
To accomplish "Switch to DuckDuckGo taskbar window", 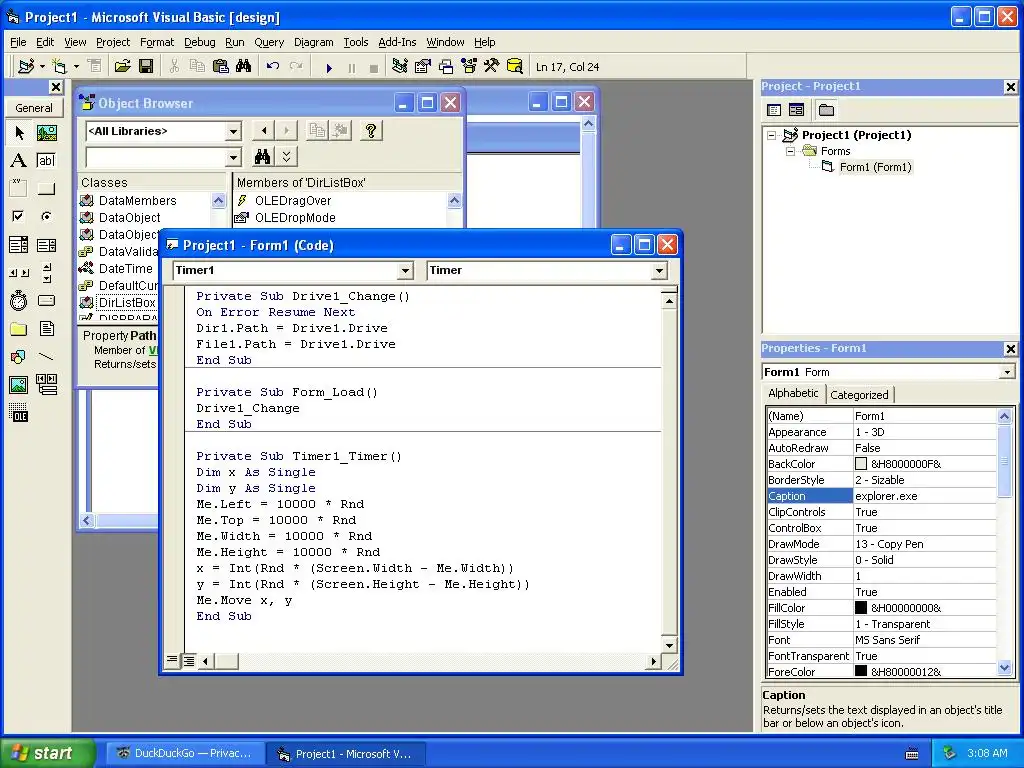I will (185, 753).
